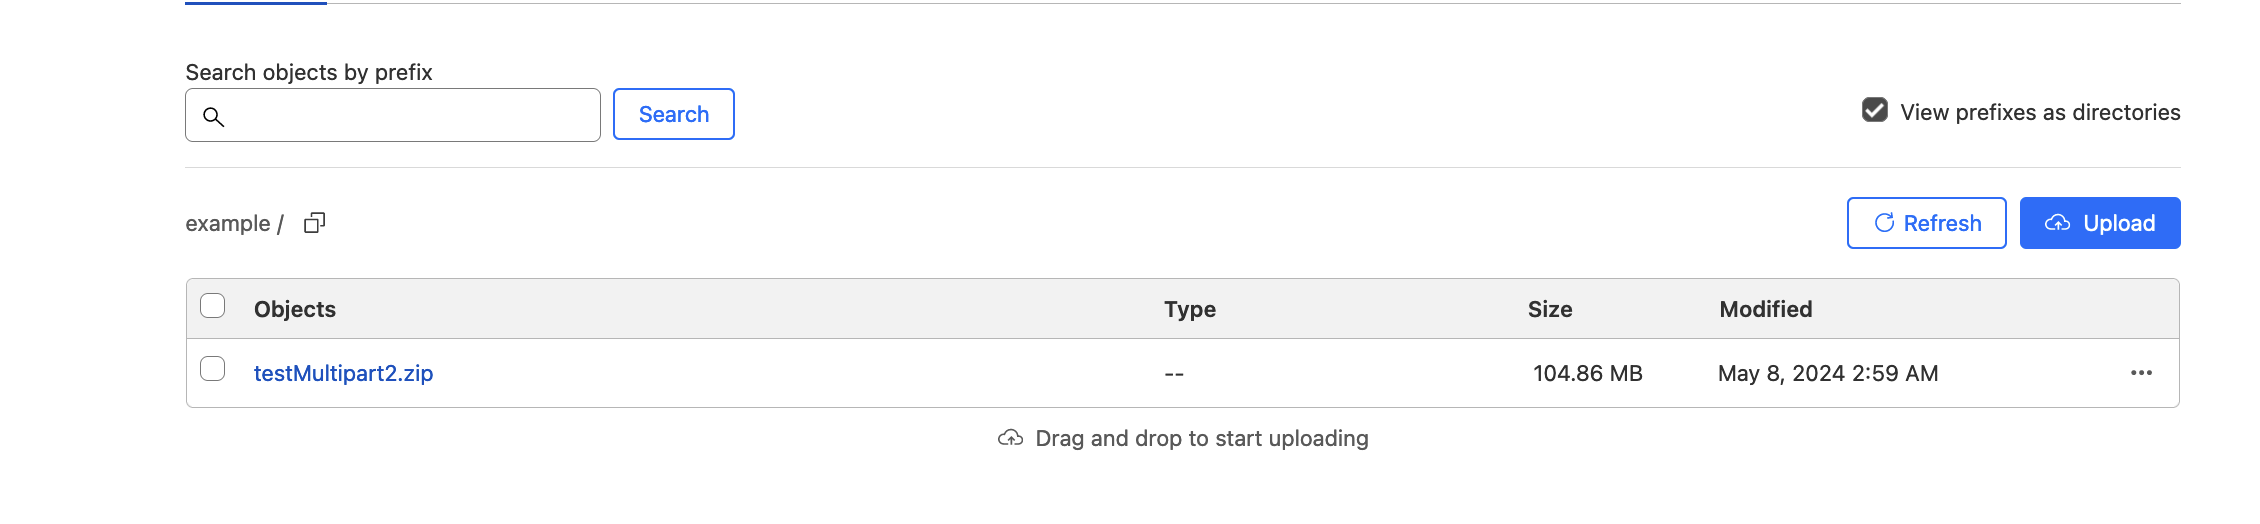This screenshot has height=524, width=2260.
Task: Click the May 8, 2024 modified date
Action: pyautogui.click(x=1827, y=374)
